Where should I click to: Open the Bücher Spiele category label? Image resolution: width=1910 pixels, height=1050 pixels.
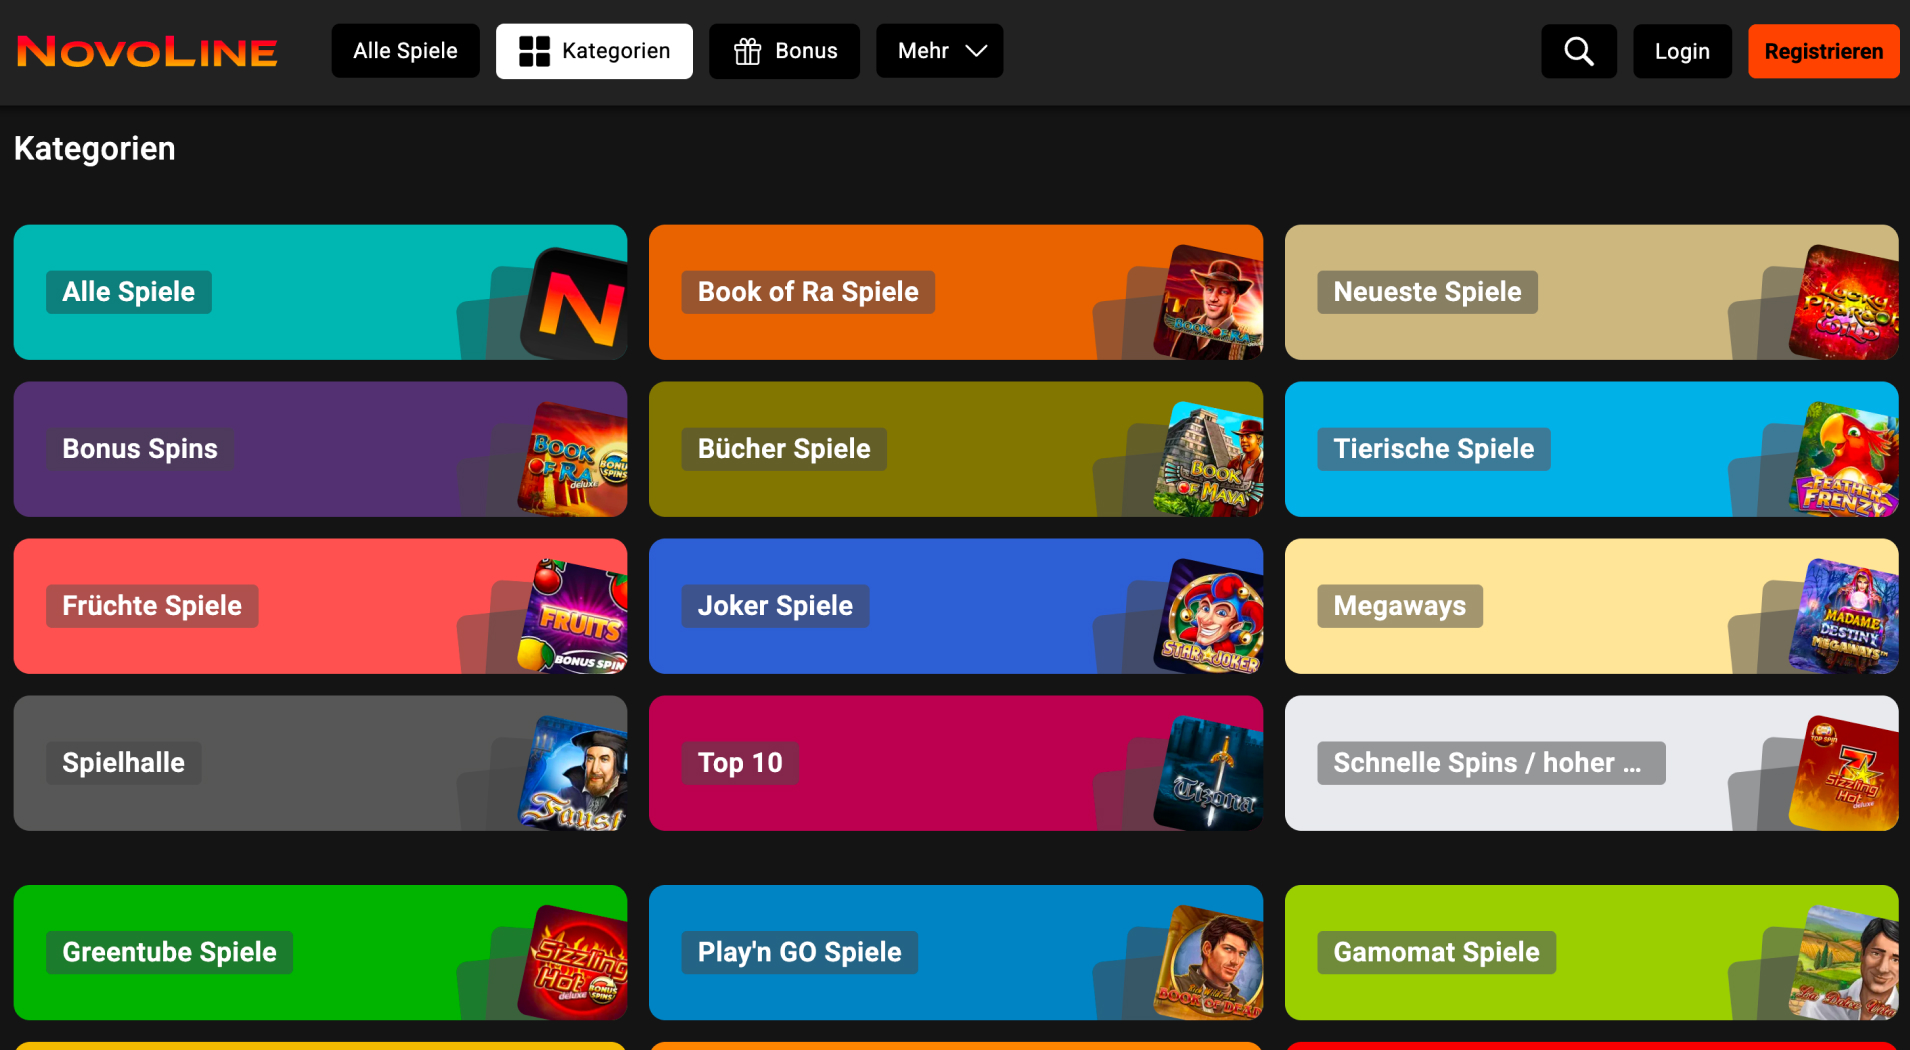[784, 449]
